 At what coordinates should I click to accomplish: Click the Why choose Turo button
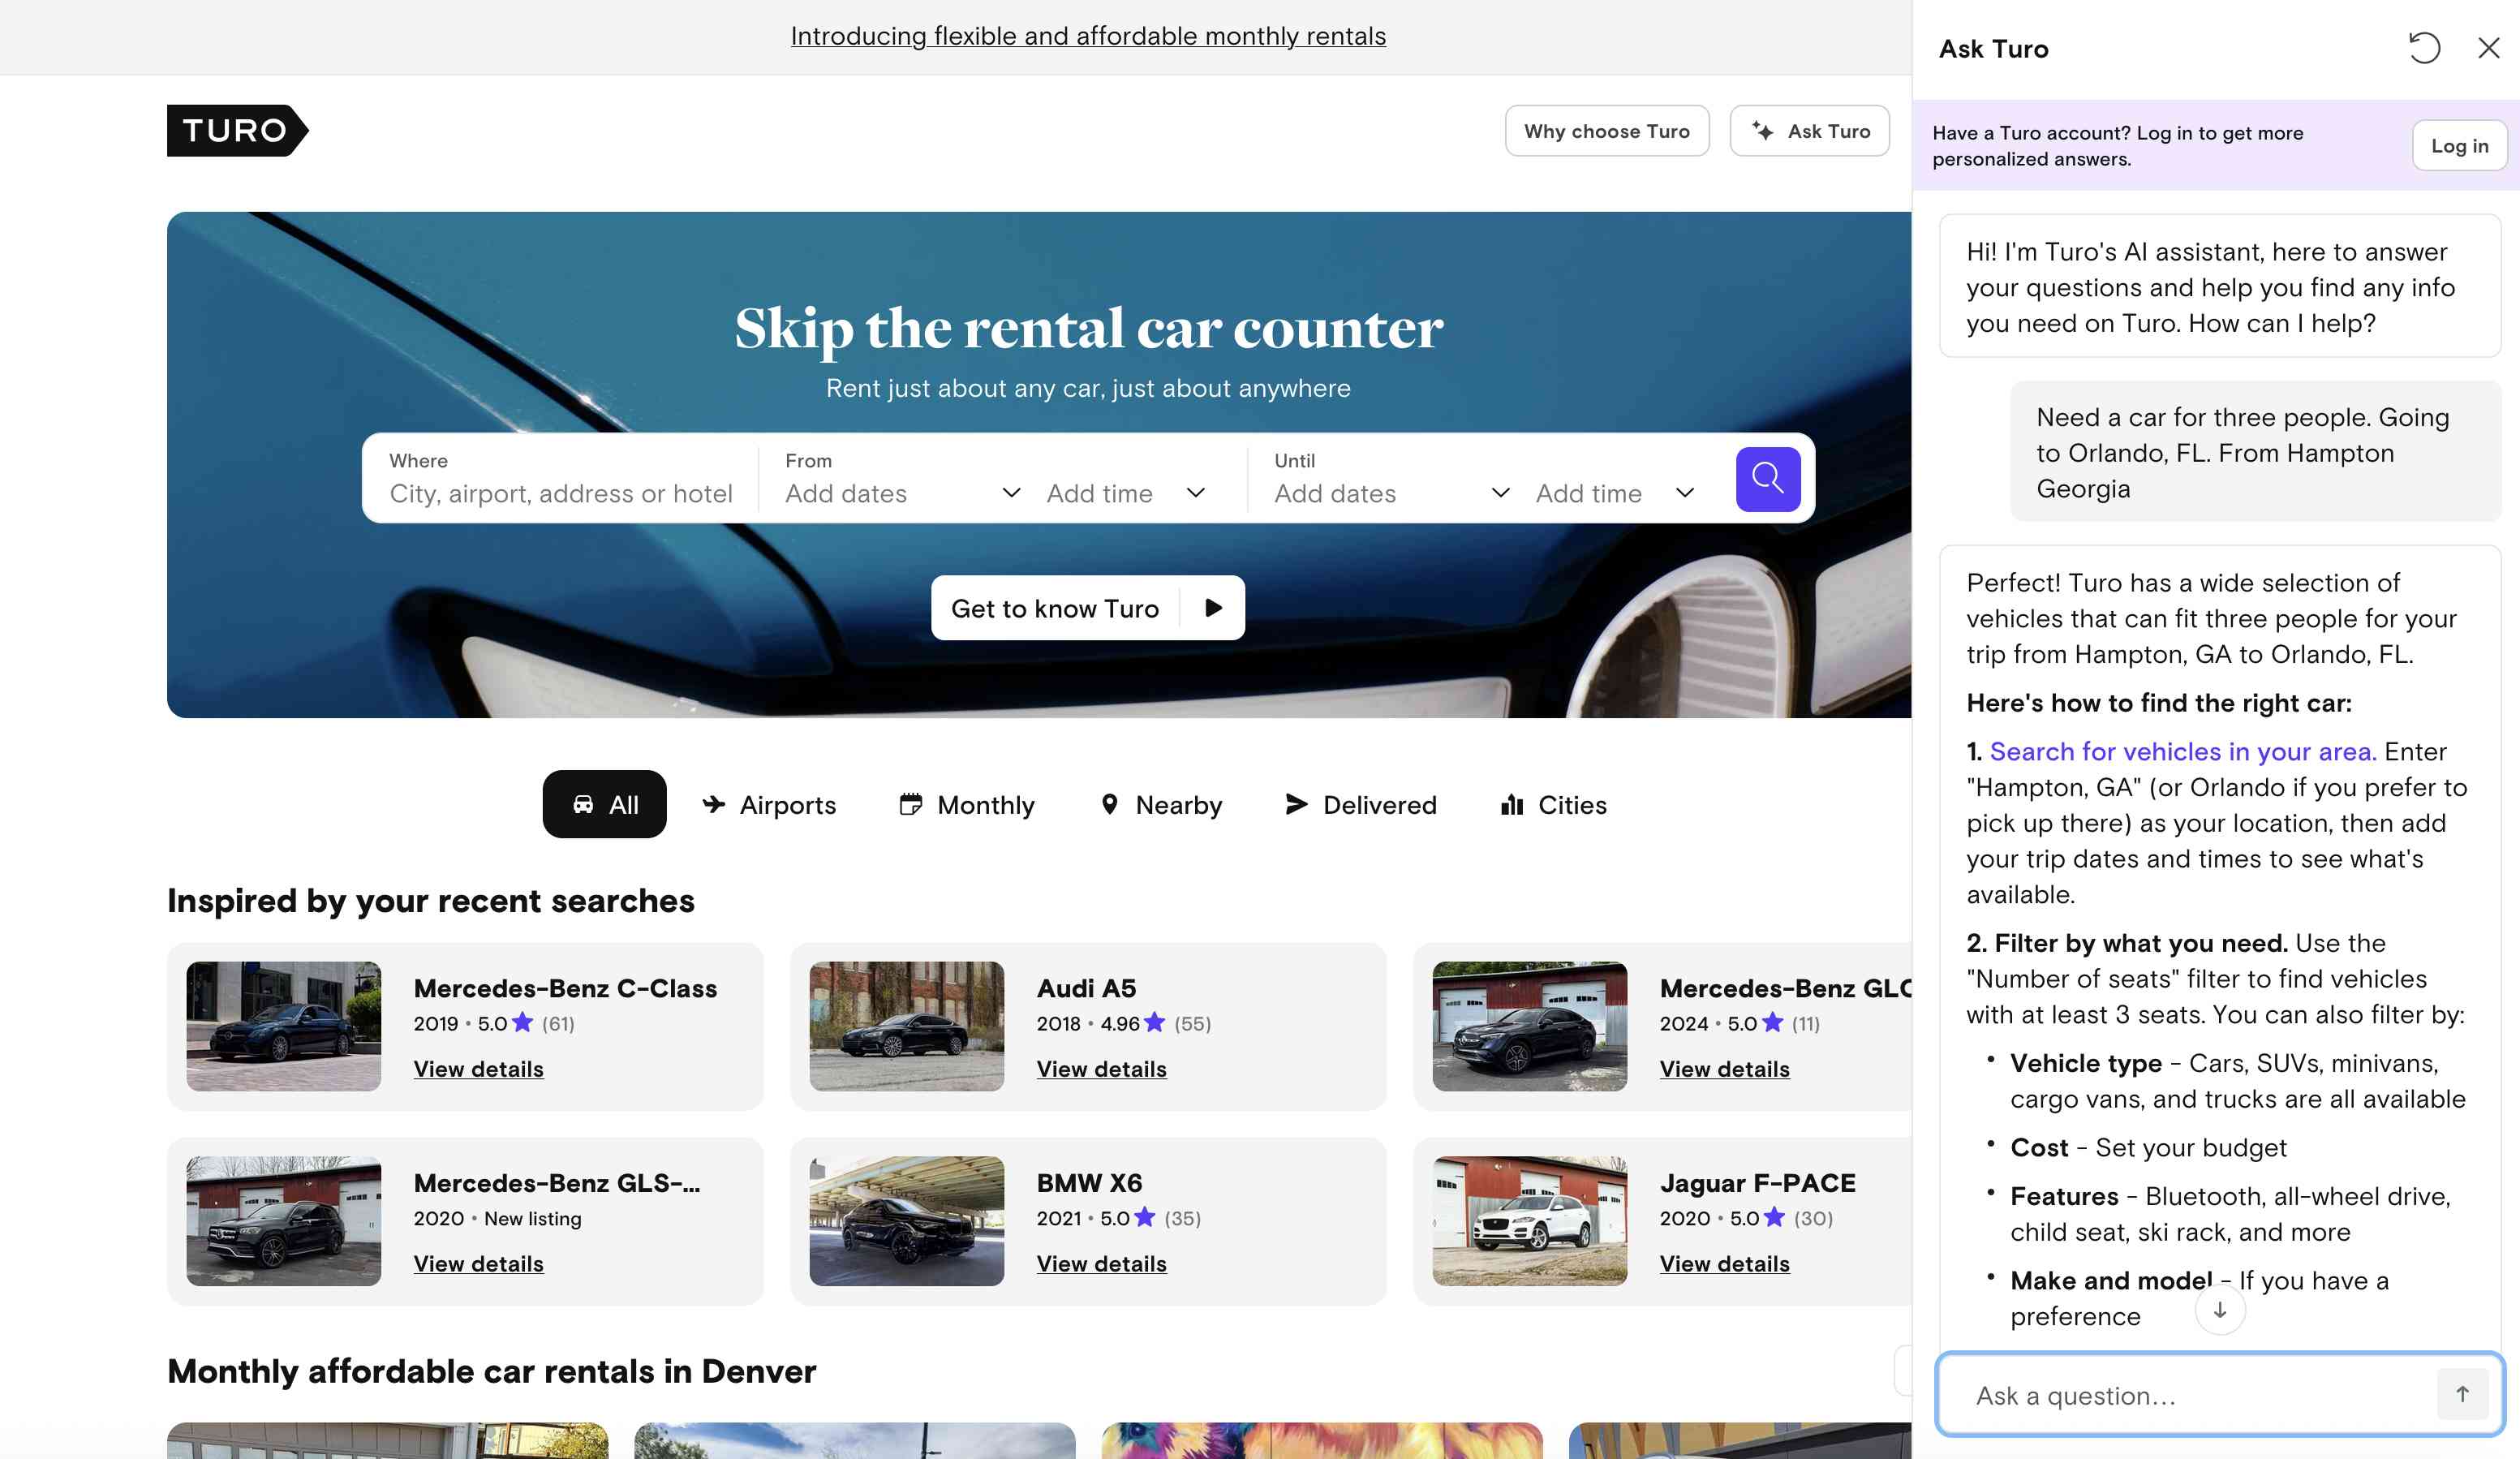(x=1607, y=130)
